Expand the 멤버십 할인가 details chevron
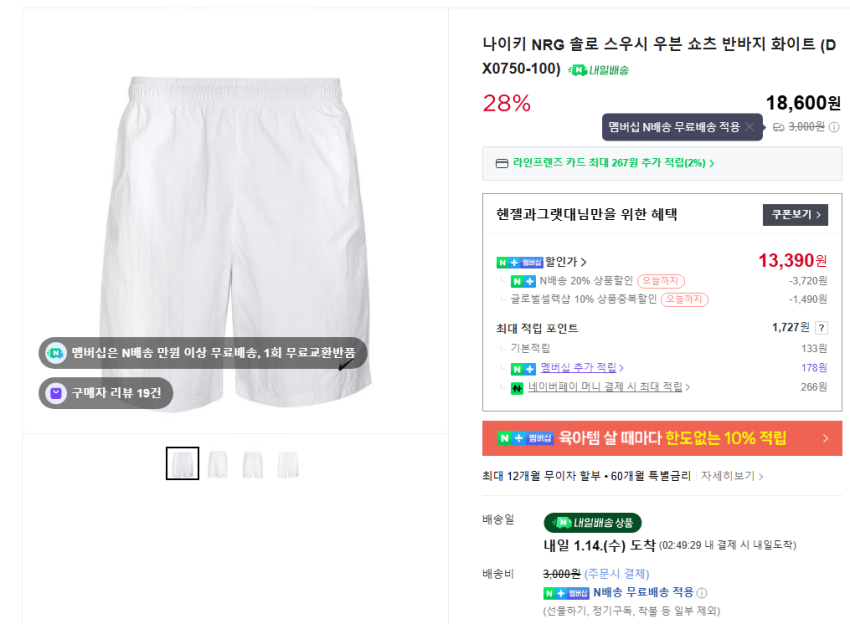The image size is (850, 624). 583,262
